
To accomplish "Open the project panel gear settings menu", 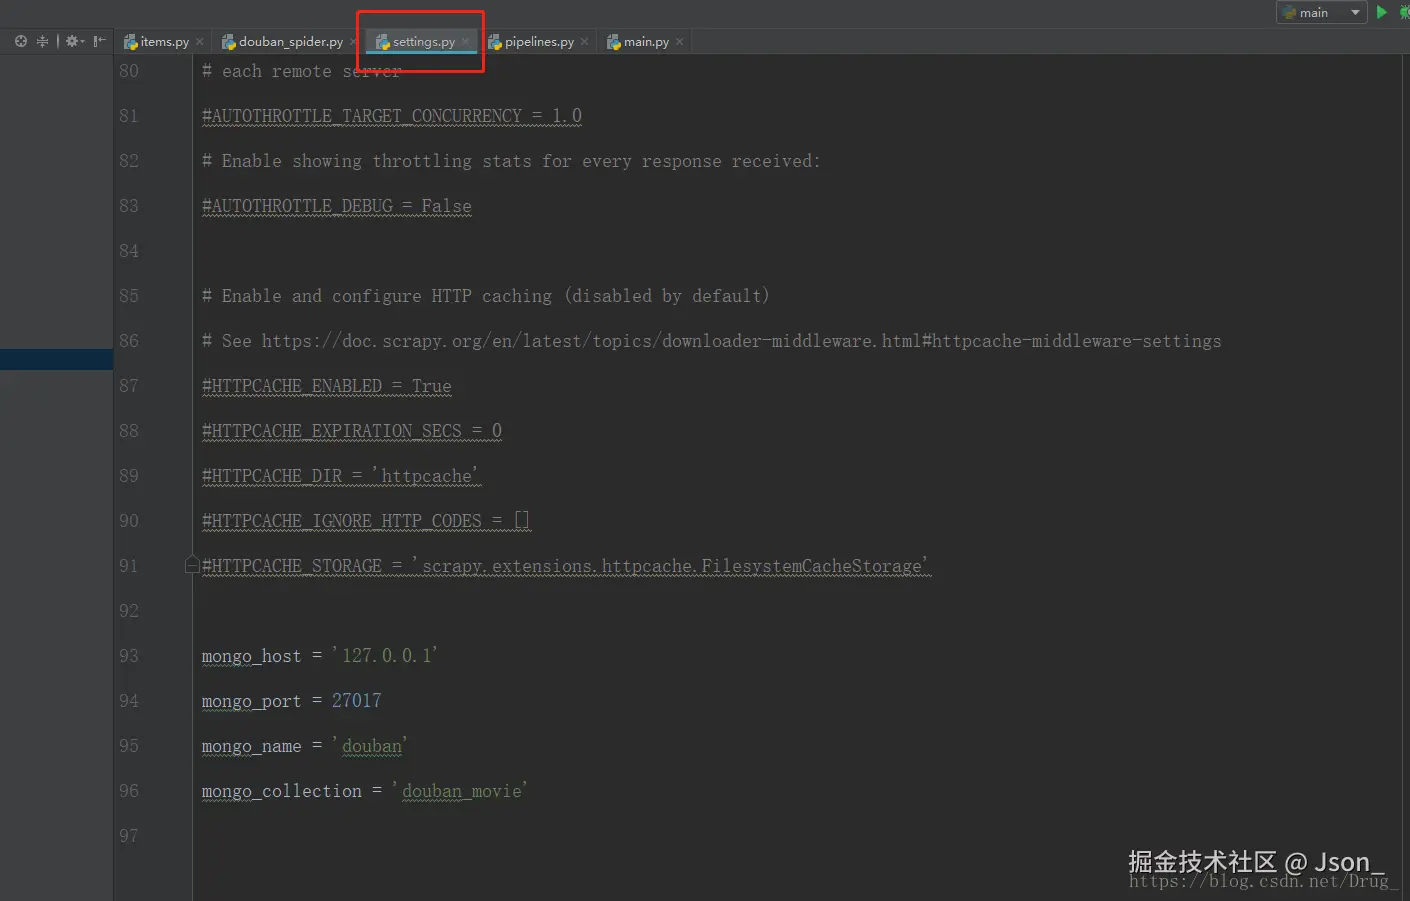I will 75,41.
